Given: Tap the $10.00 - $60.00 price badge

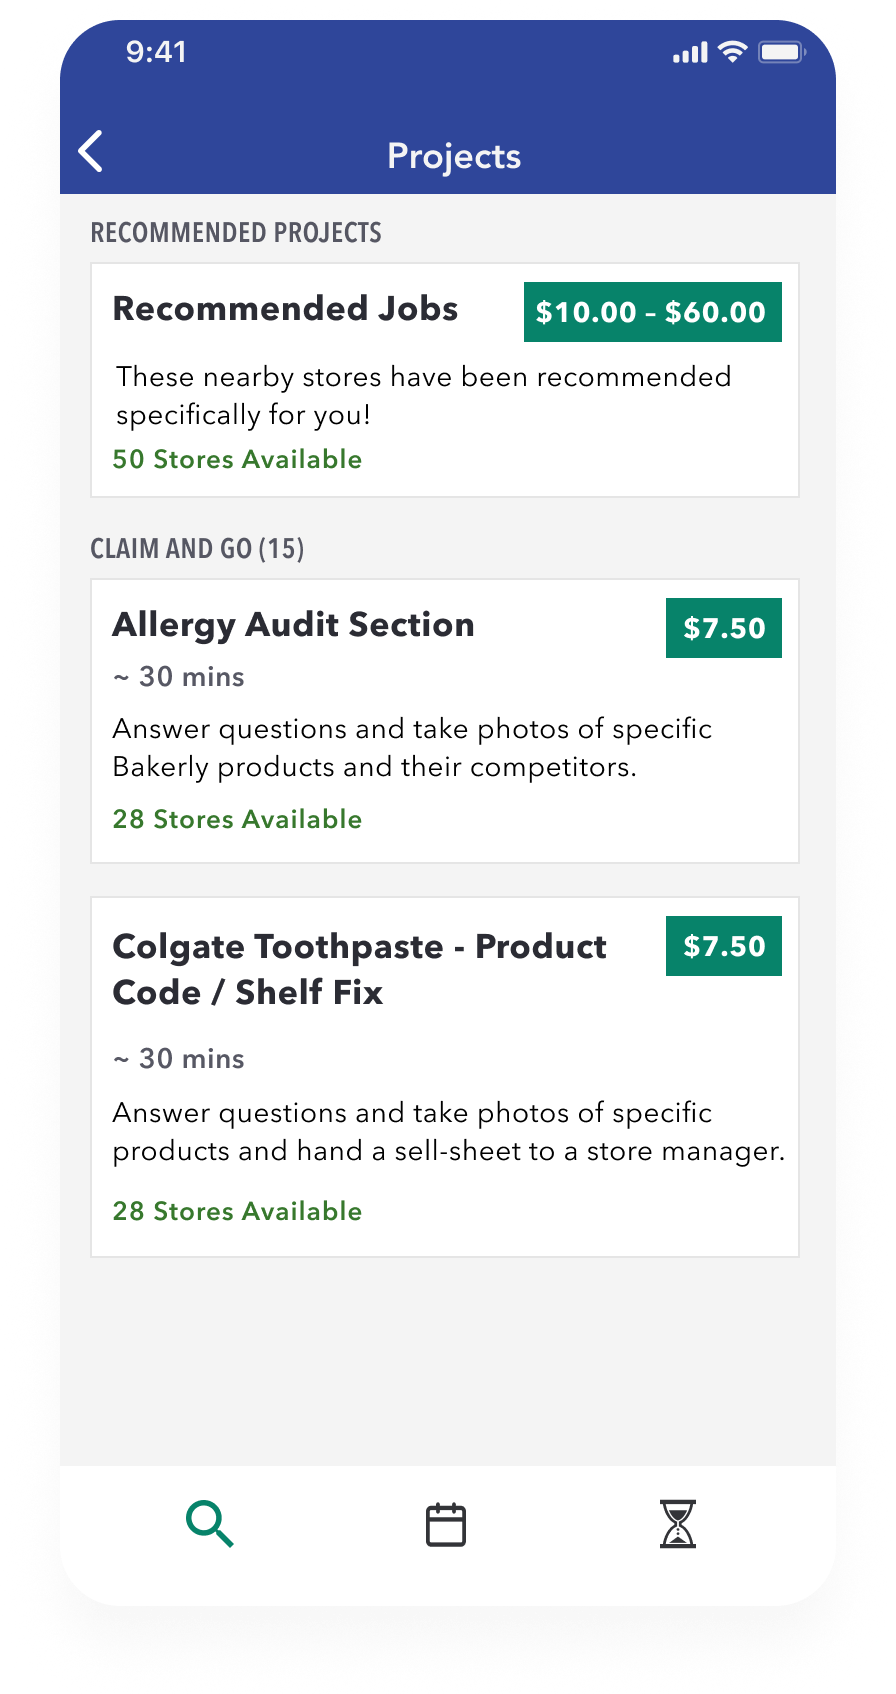Looking at the screenshot, I should [x=652, y=312].
